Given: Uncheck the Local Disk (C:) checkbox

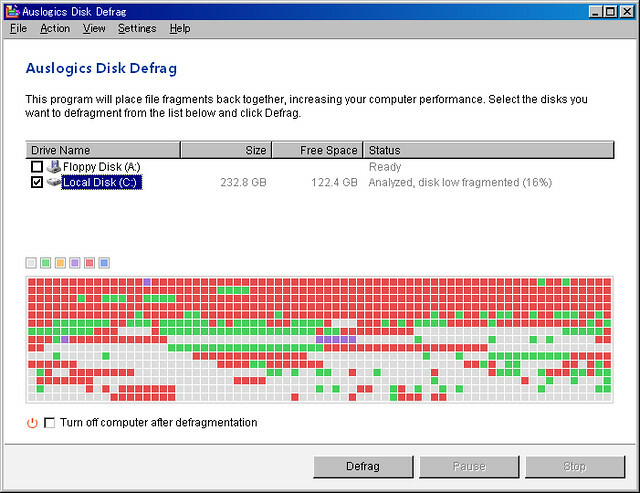Looking at the screenshot, I should 37,183.
